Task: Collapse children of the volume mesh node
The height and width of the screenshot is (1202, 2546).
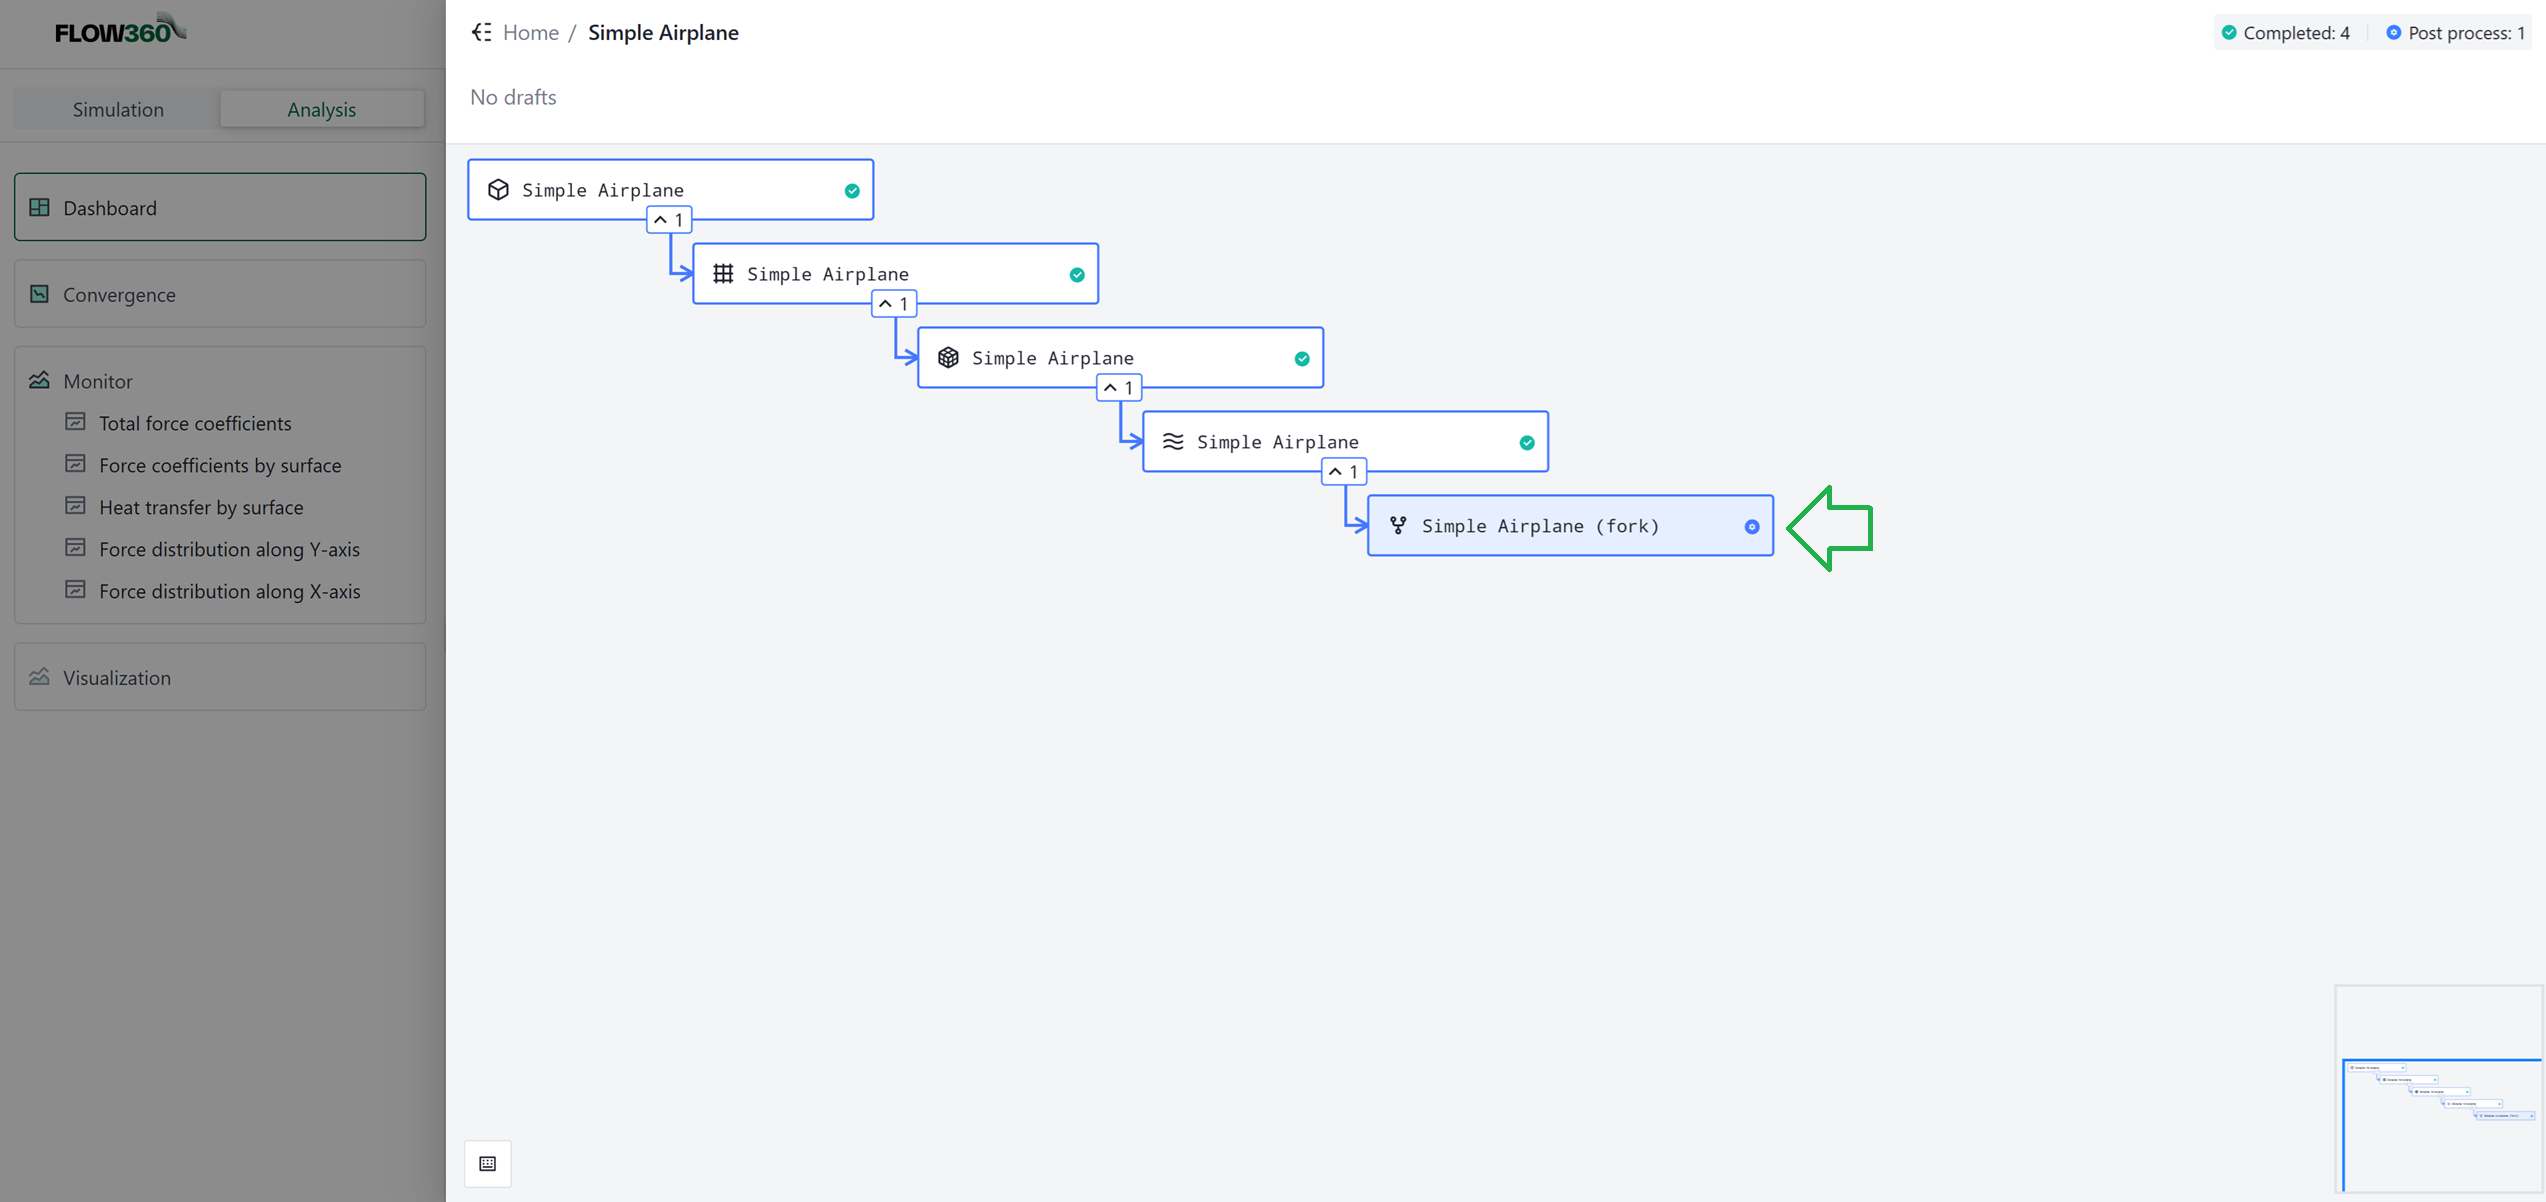Action: tap(1119, 387)
